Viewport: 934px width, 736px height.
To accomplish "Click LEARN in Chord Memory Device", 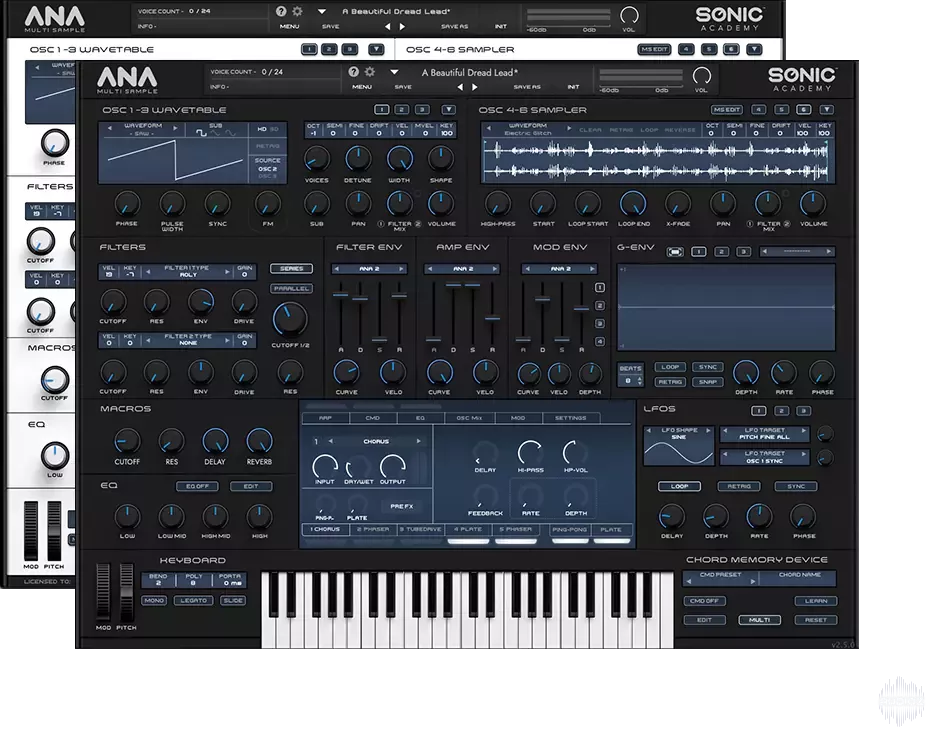I will [x=816, y=601].
